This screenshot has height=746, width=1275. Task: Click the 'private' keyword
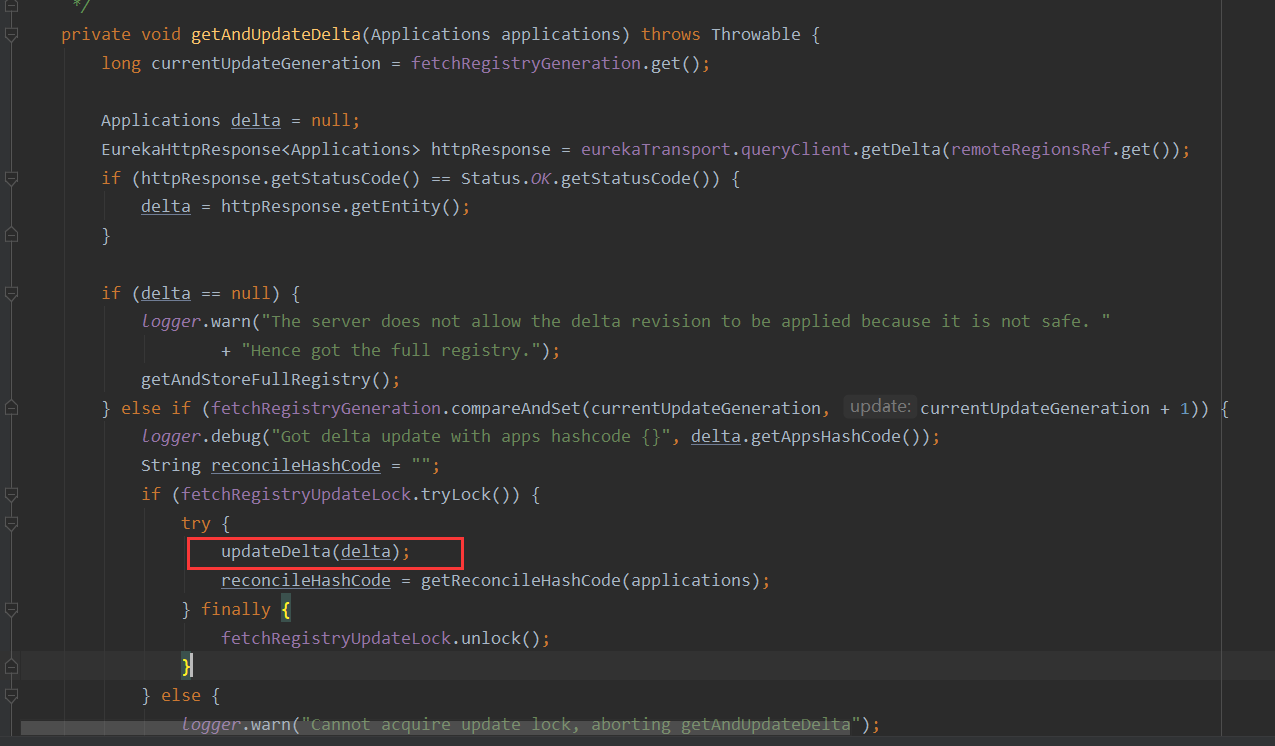(x=96, y=34)
